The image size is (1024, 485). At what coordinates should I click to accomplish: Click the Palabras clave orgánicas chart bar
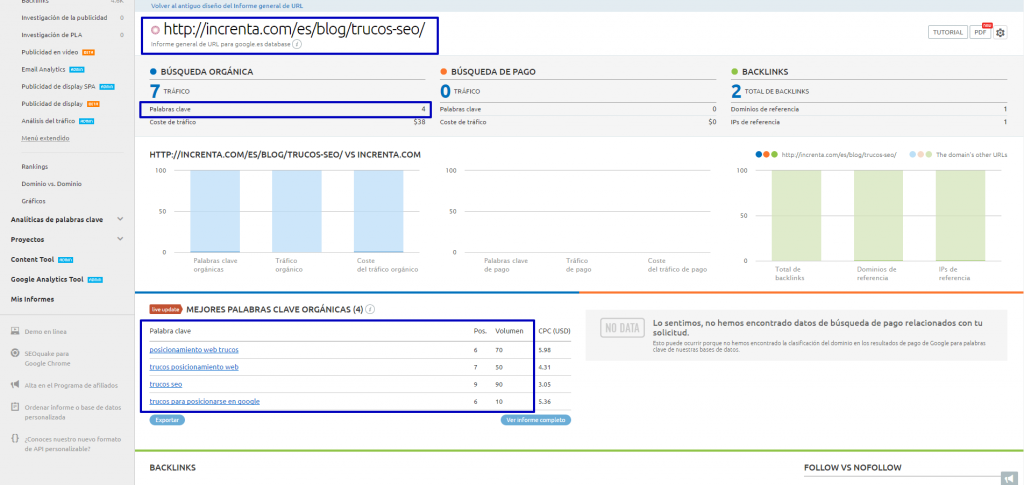click(x=215, y=211)
